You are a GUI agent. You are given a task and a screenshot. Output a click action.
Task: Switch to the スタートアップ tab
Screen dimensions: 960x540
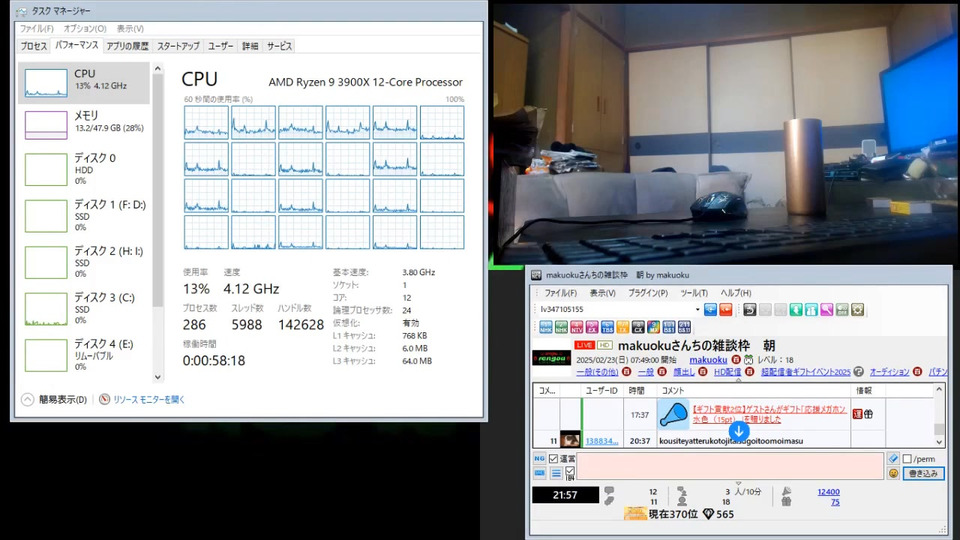(178, 46)
